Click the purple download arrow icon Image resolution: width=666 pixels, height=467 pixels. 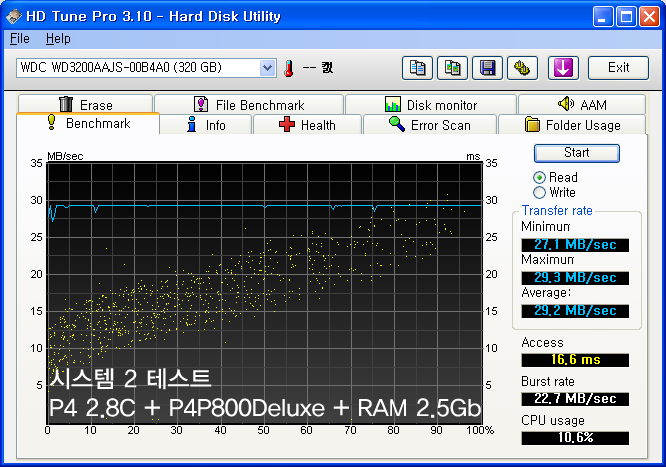click(x=563, y=68)
